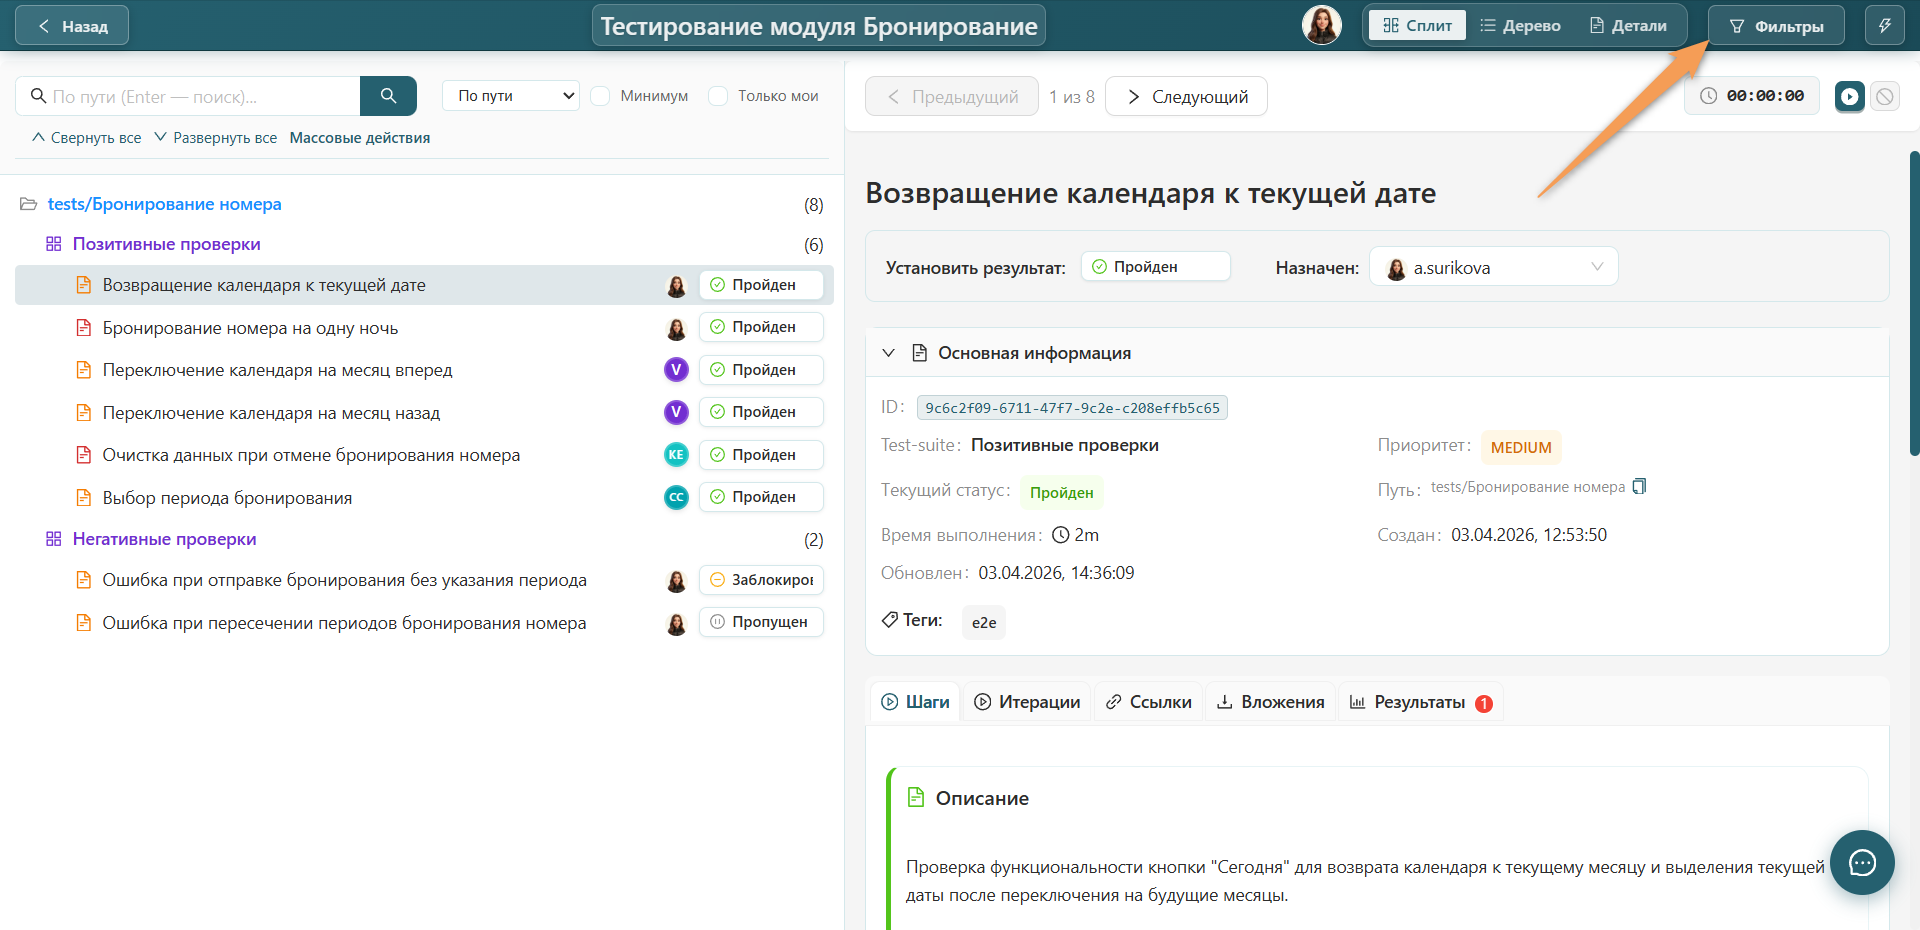Switch to Сплит view
This screenshot has height=930, width=1920.
pos(1418,25)
